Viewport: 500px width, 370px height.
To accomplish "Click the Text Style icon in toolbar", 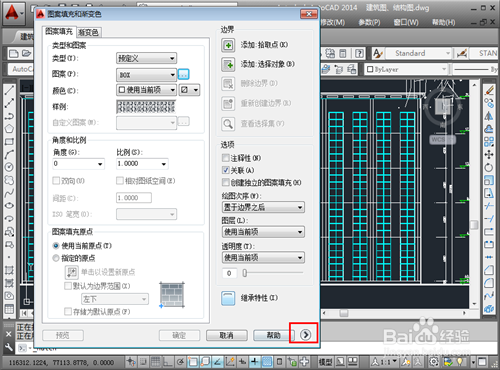I will point(378,53).
